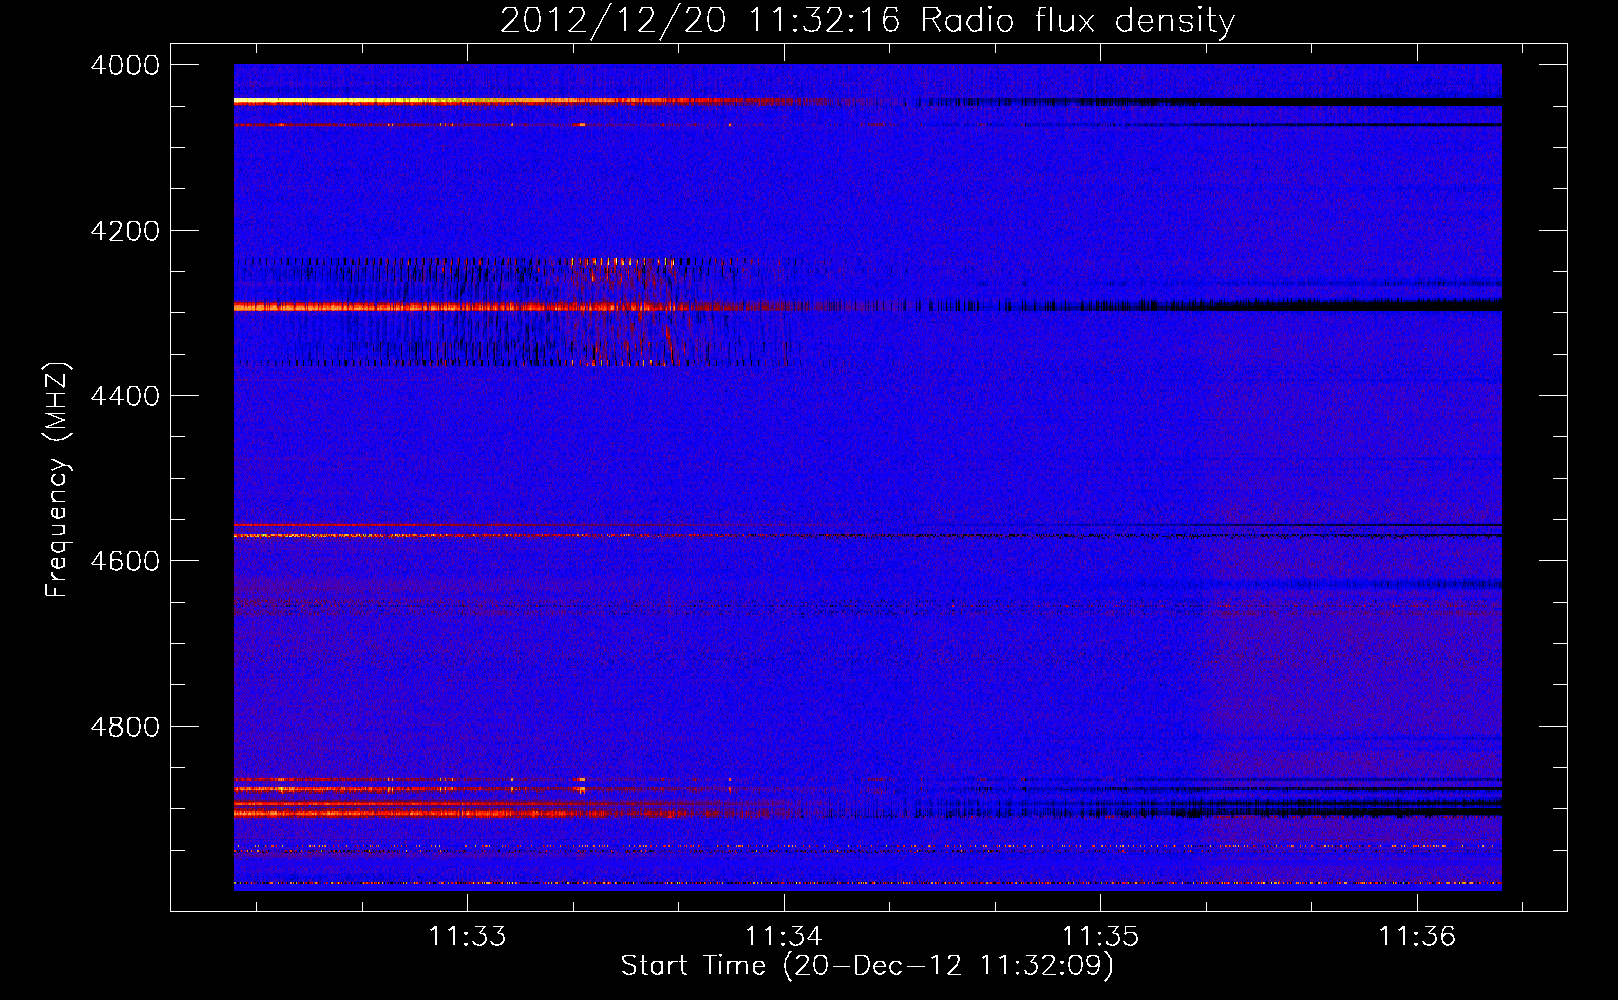Click the 11:35 time tick label
The image size is (1618, 1000).
pos(1100,936)
